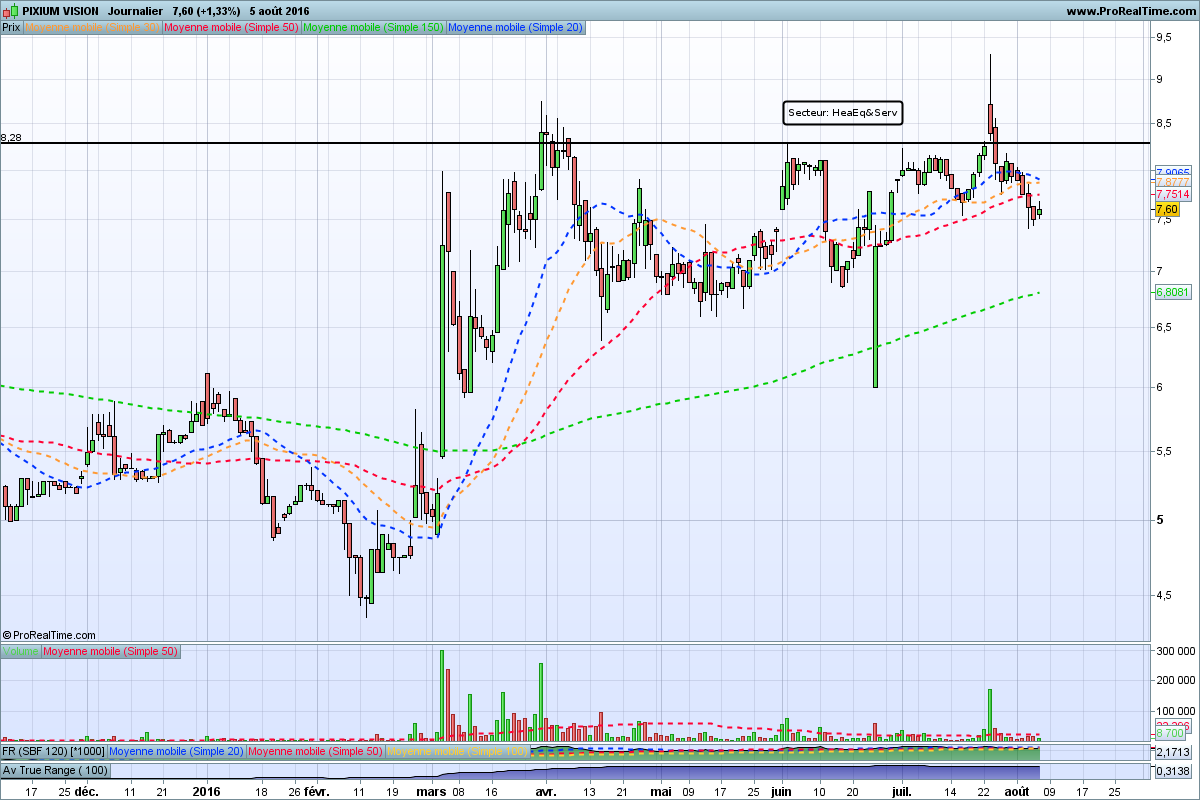The image size is (1200, 800).
Task: Click the août label on the time axis
Action: pyautogui.click(x=1018, y=790)
